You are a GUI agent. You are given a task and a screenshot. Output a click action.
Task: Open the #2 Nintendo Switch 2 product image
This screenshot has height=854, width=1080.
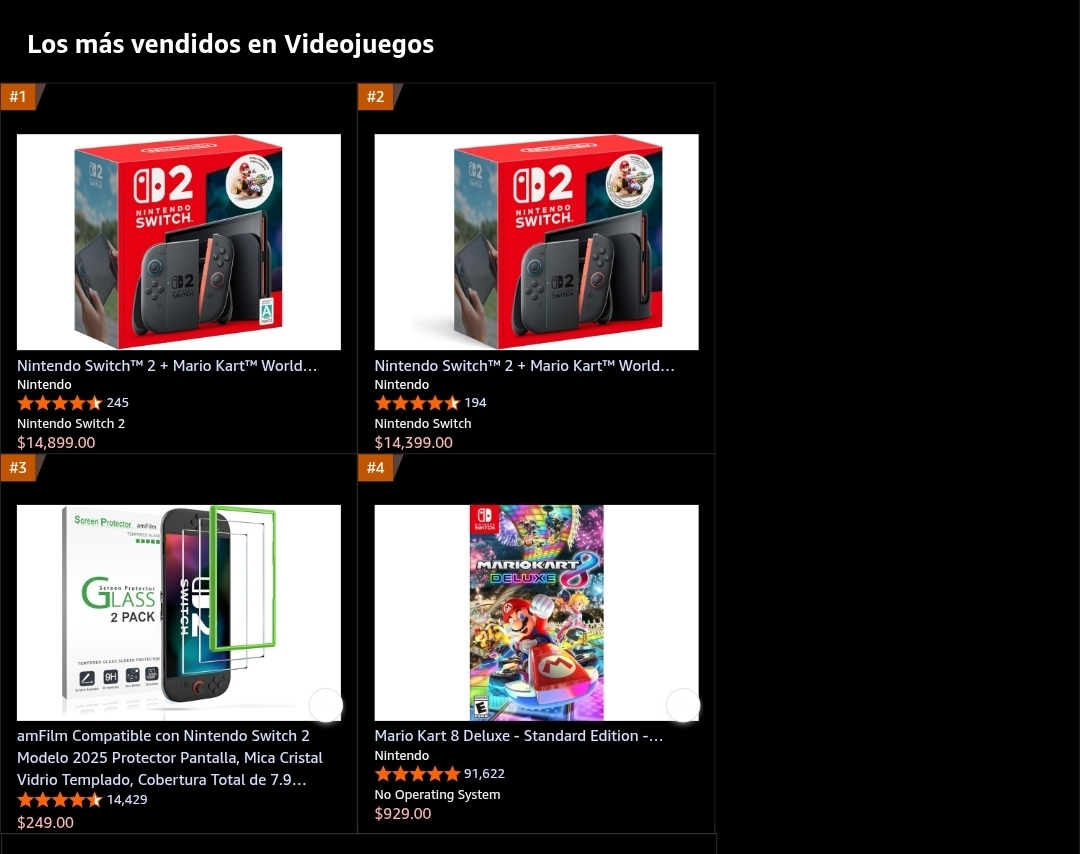point(536,242)
